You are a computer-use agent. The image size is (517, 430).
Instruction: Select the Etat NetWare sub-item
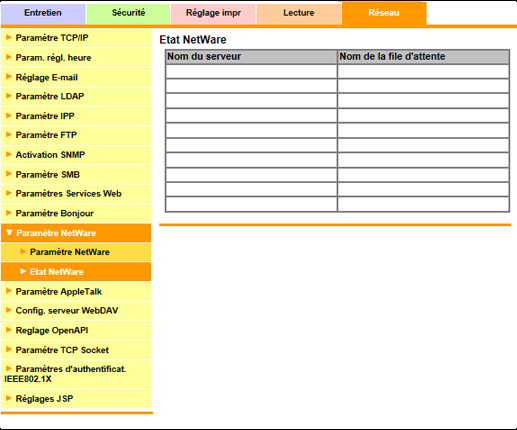pos(76,272)
